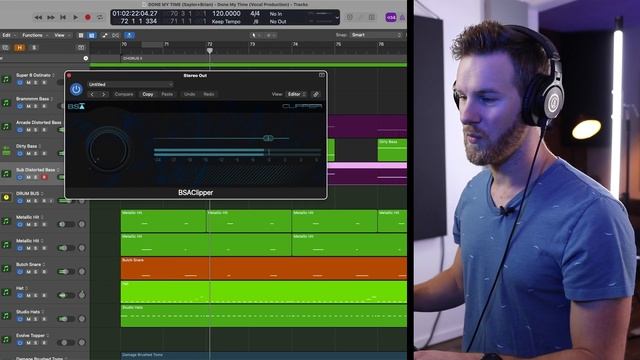Click the Dirty Bass drum machine icon

[x=6, y=151]
